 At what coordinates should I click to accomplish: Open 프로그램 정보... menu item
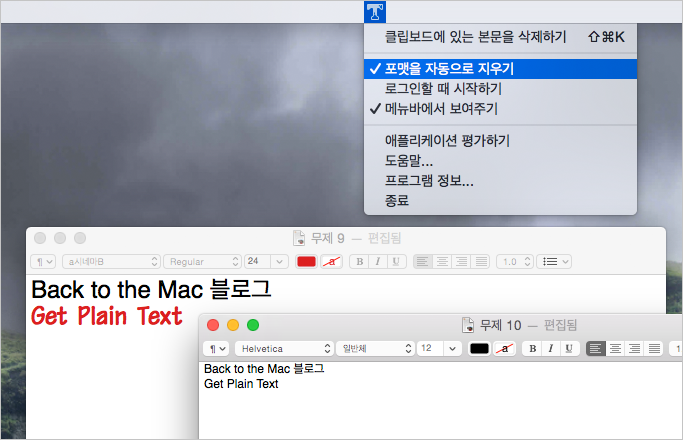(x=500, y=180)
